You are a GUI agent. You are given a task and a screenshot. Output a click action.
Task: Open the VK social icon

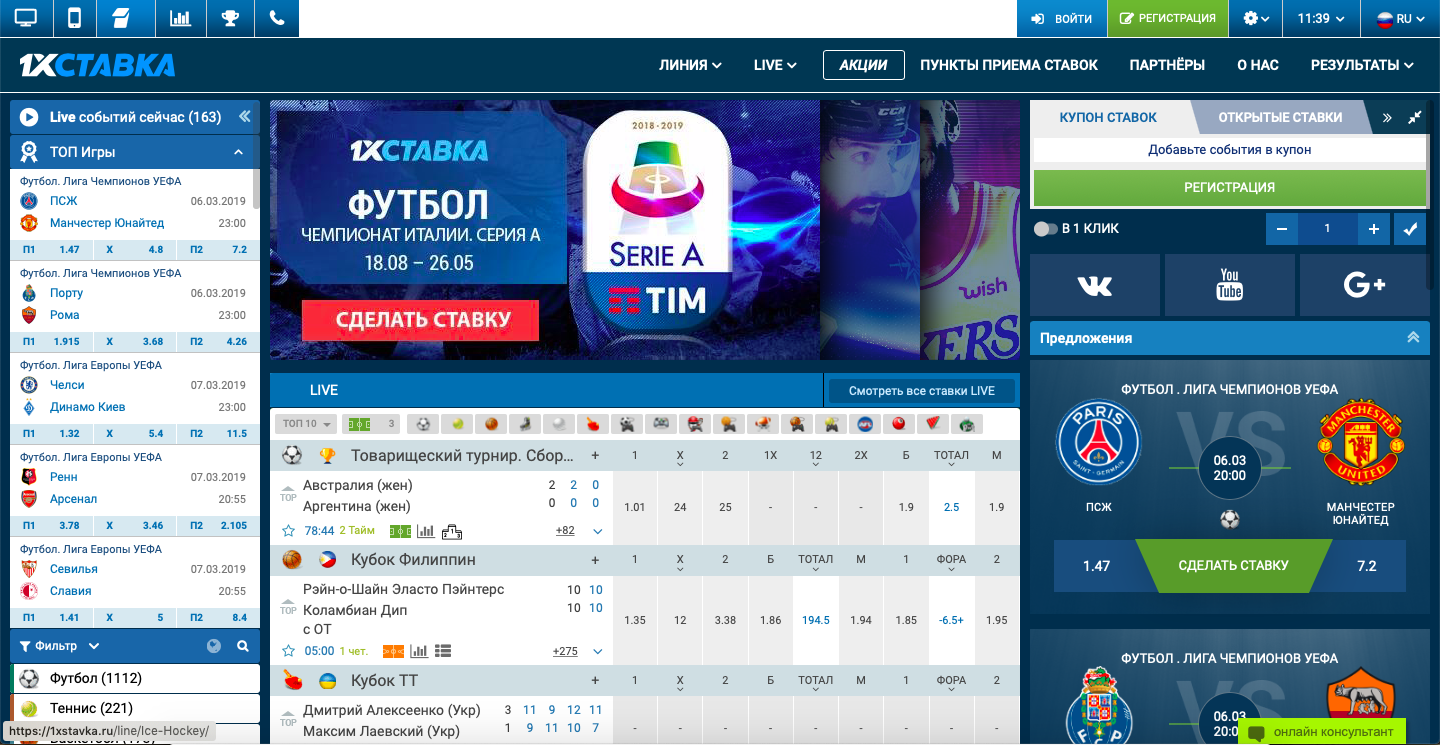[x=1094, y=285]
